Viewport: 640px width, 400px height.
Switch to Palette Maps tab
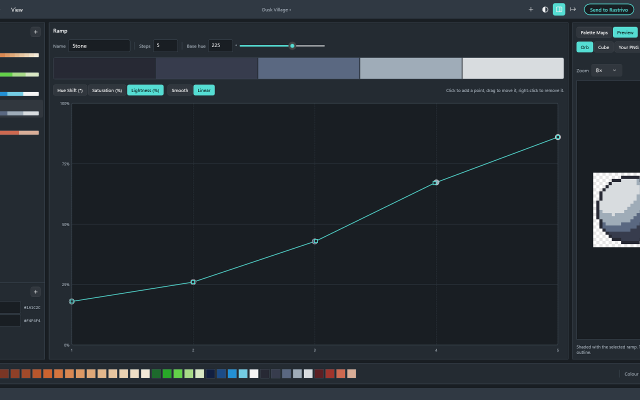point(594,32)
